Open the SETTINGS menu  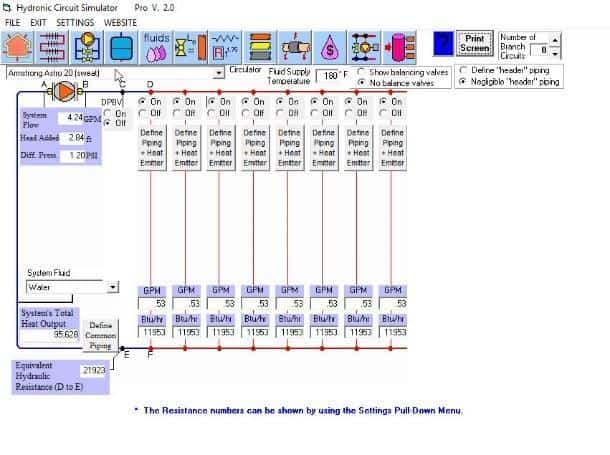75,21
